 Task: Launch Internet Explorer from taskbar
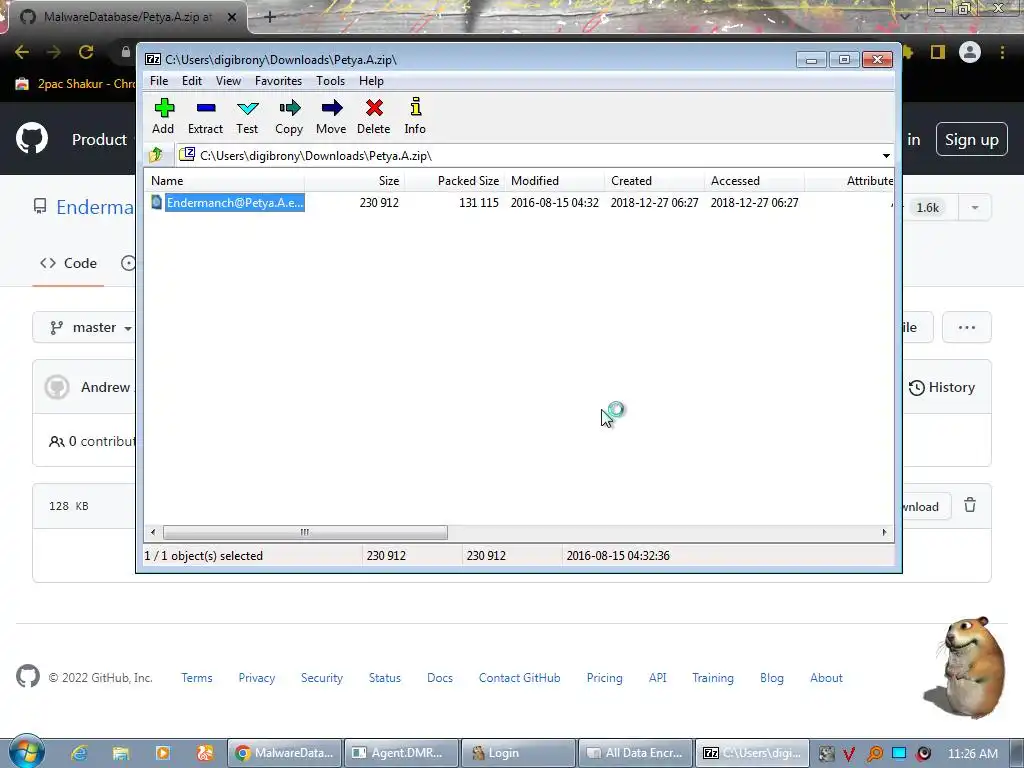[79, 753]
